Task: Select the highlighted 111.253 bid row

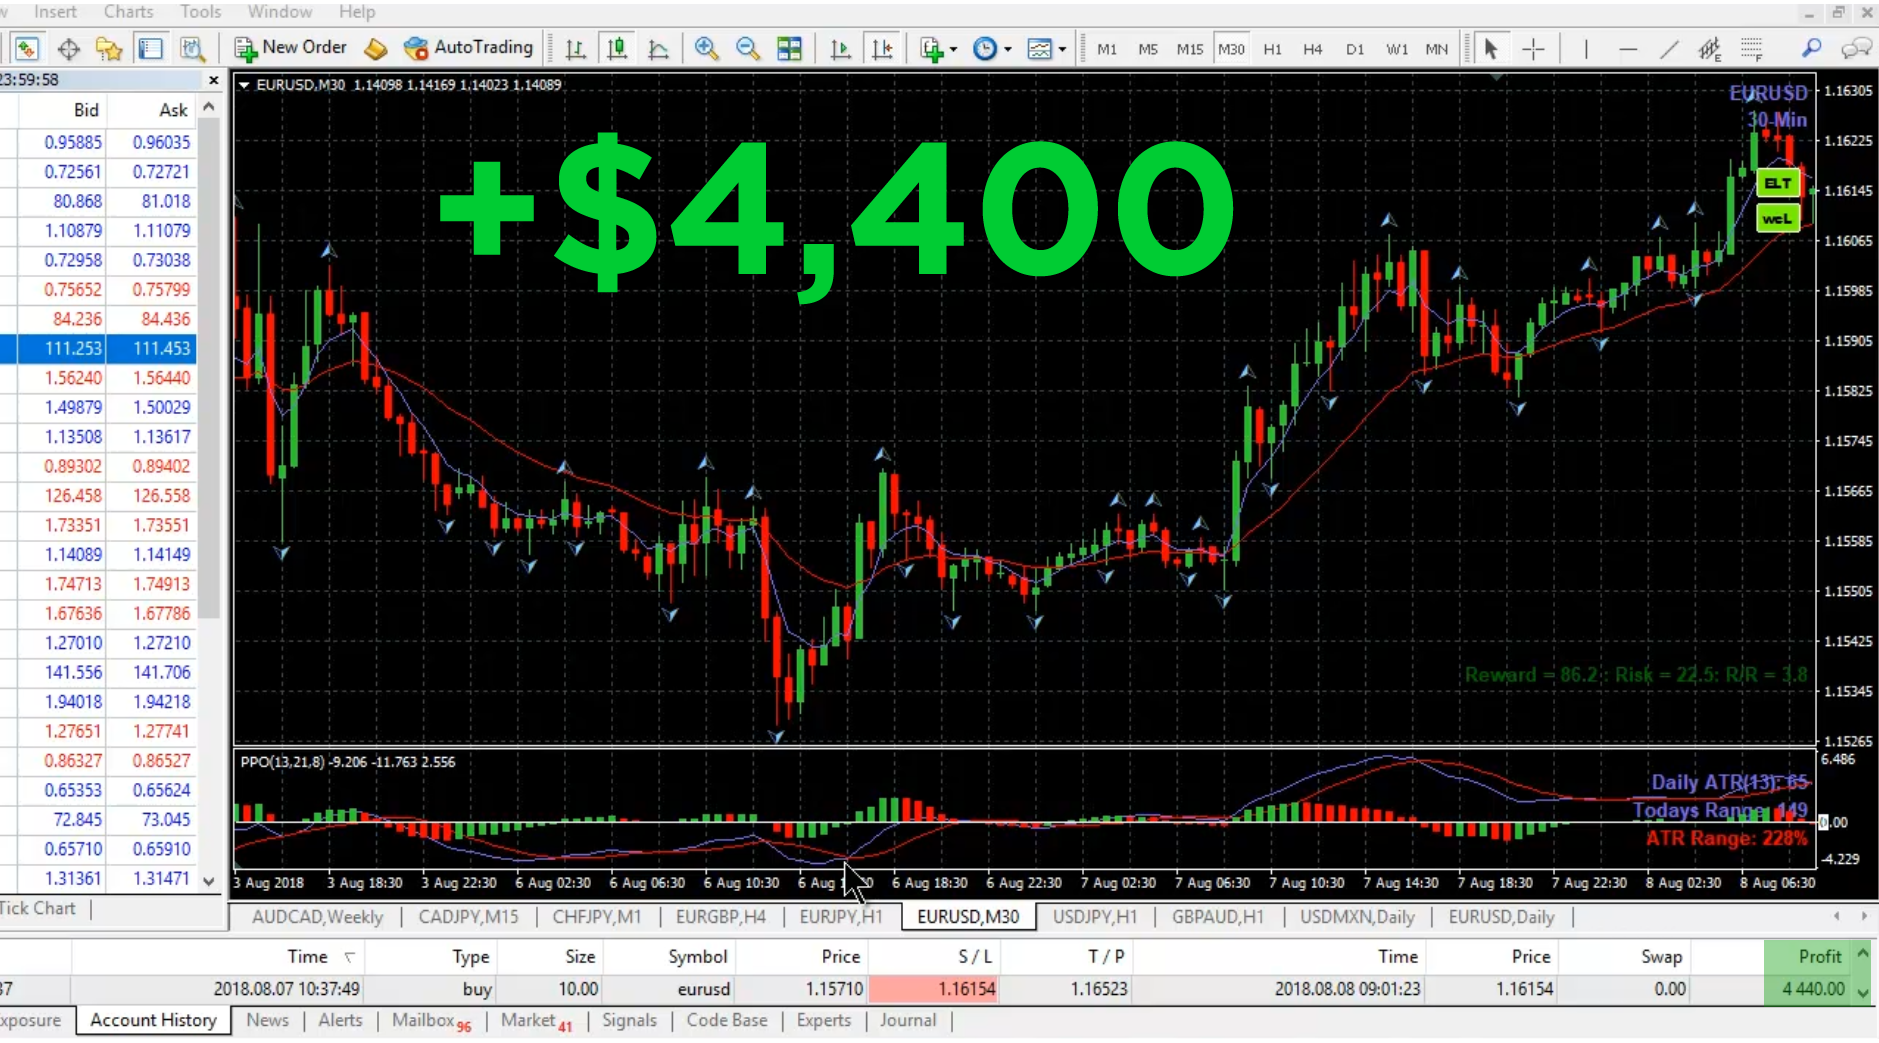Action: pyautogui.click(x=98, y=348)
